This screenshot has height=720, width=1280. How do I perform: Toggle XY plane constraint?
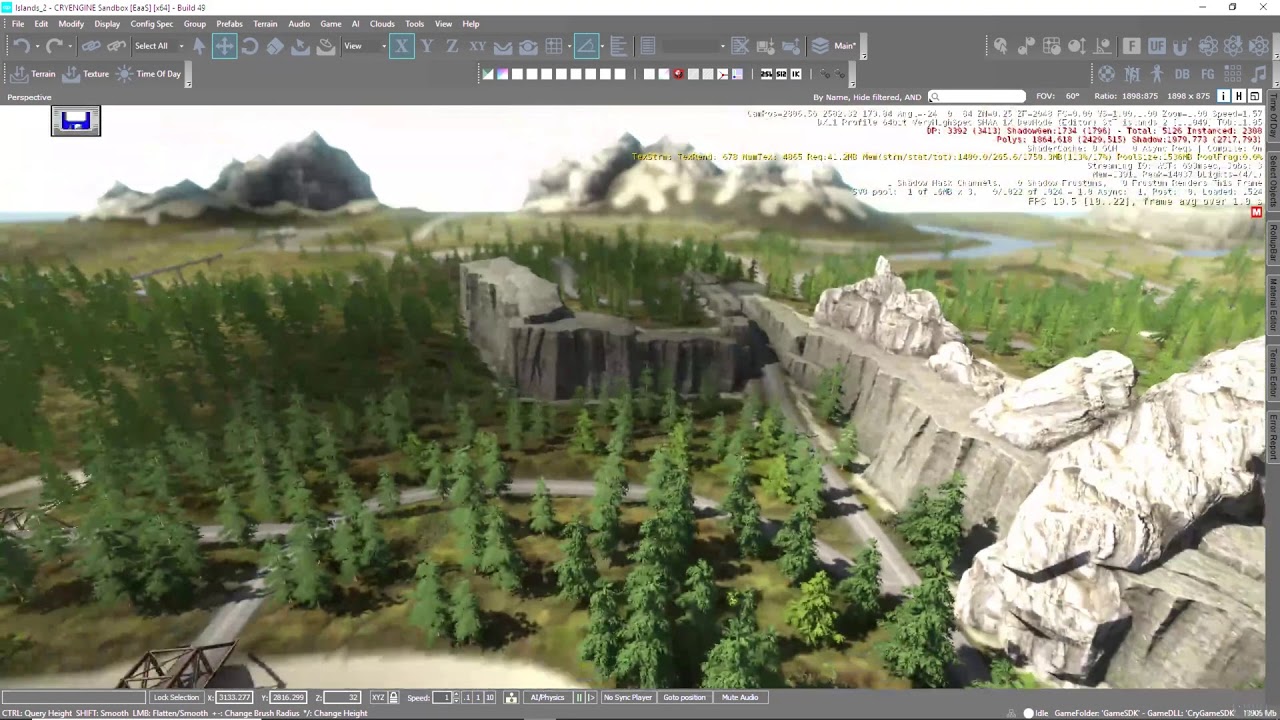pos(478,46)
